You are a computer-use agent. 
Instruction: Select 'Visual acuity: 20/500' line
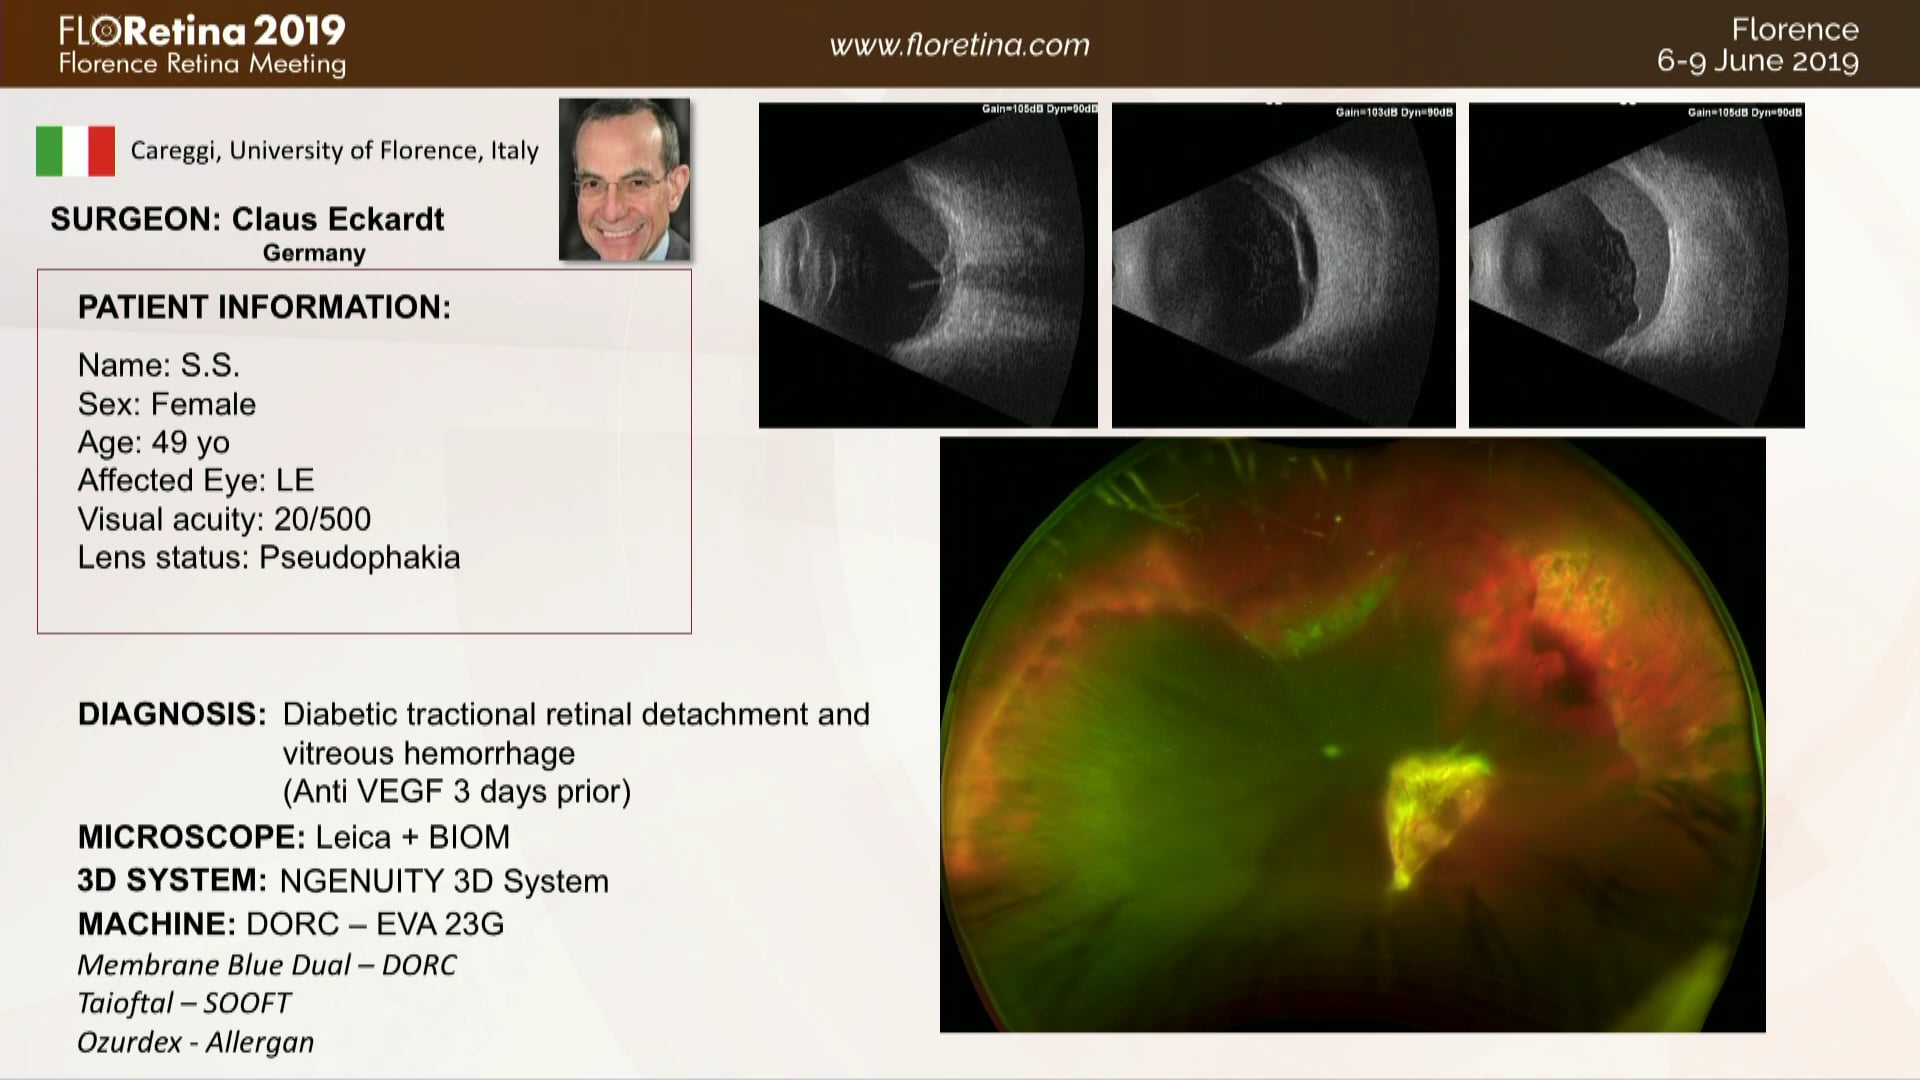point(224,519)
